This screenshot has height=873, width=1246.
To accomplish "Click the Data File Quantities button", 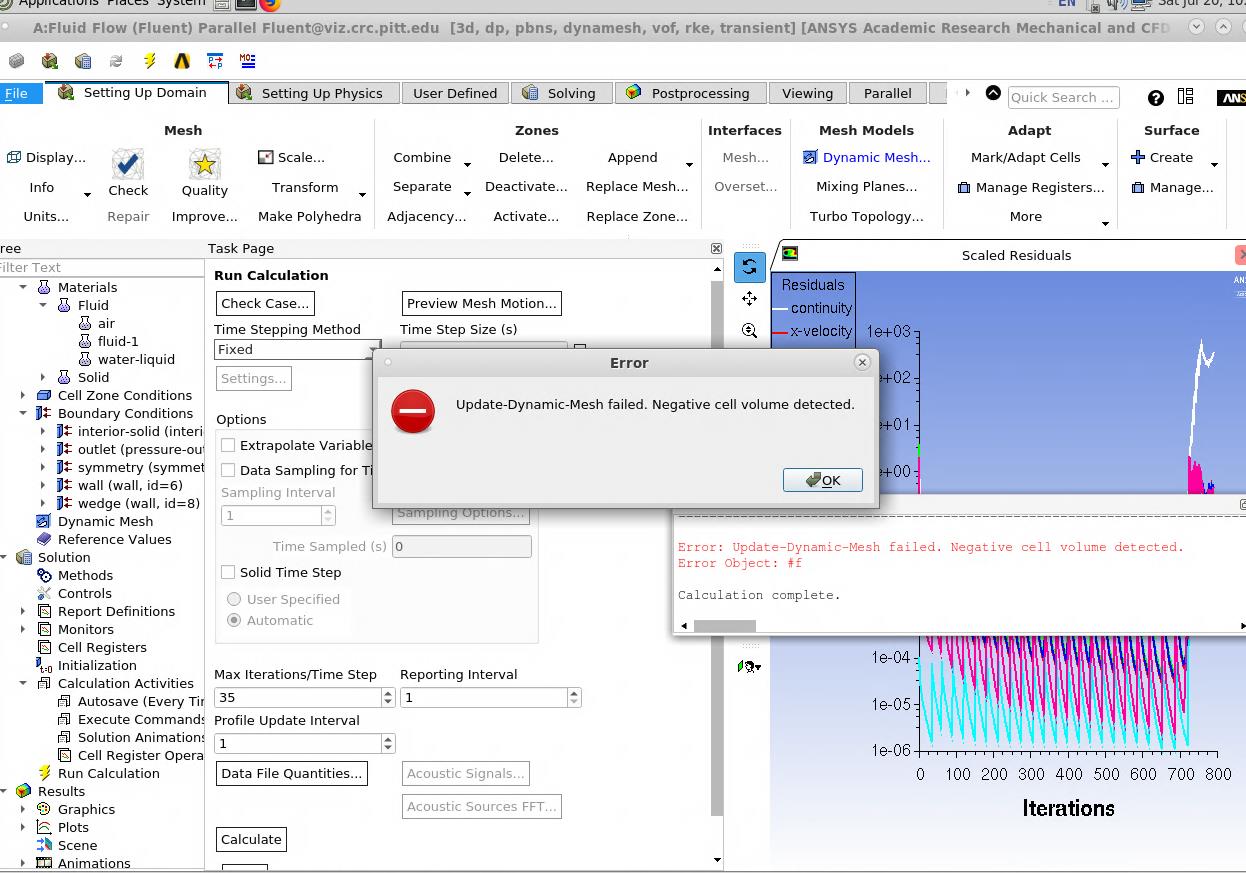I will coord(291,773).
